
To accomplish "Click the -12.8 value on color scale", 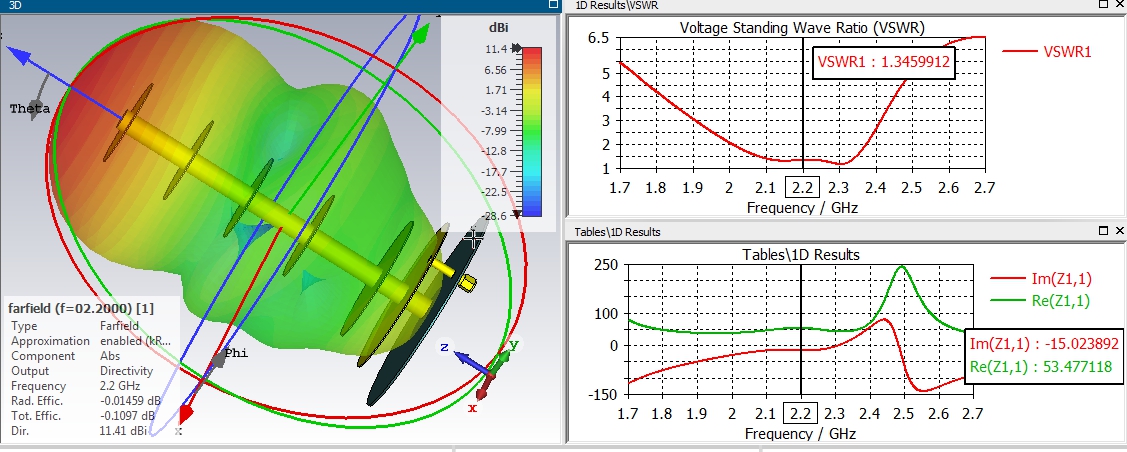I will pos(494,151).
